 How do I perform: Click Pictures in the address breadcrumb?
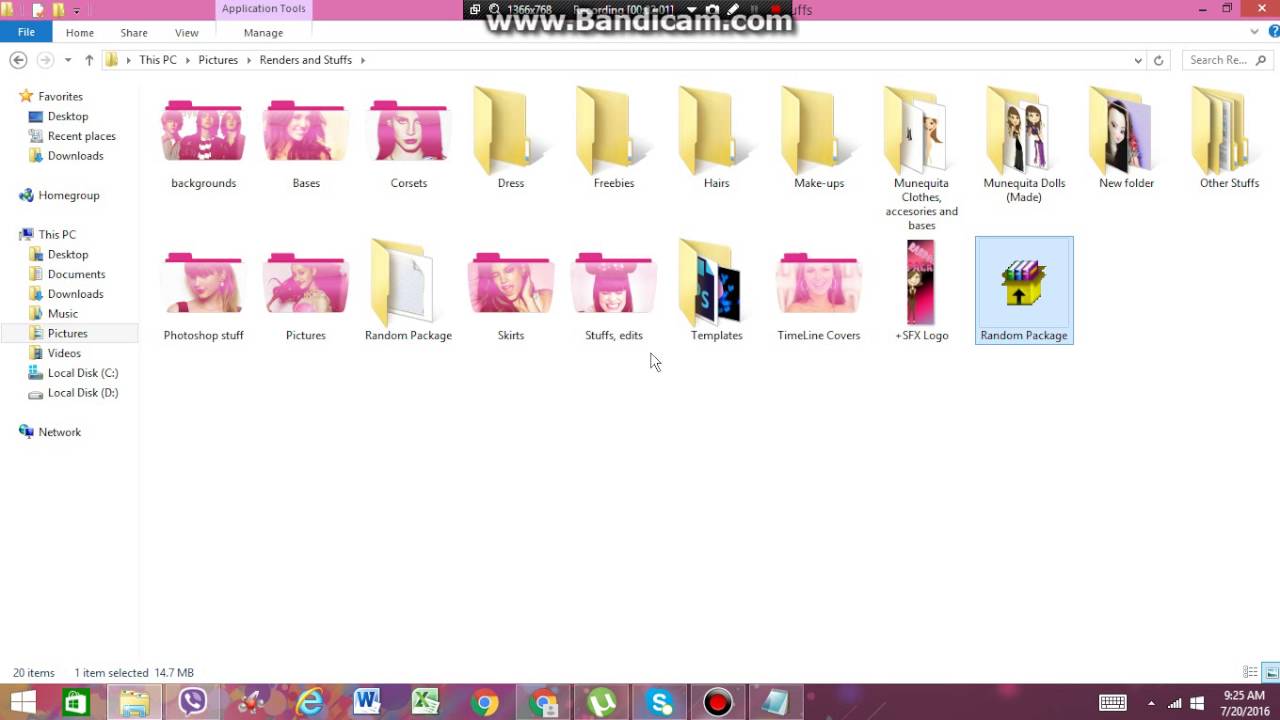point(218,60)
